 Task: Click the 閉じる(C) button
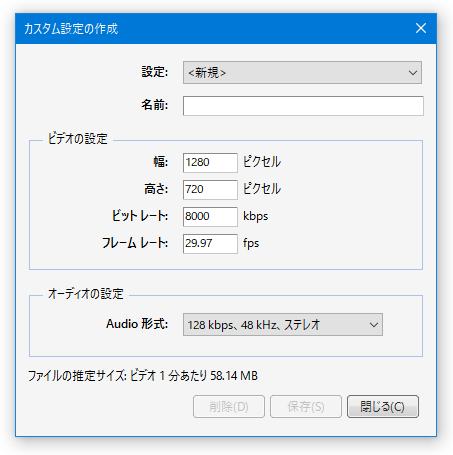383,406
